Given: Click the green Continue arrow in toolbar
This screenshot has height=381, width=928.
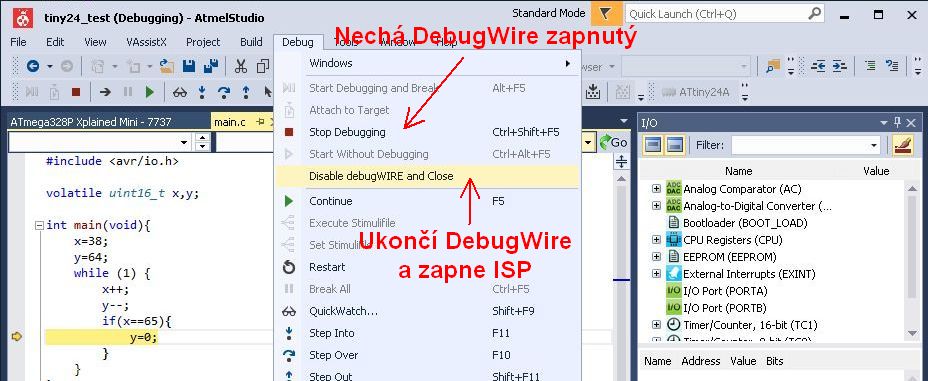Looking at the screenshot, I should pyautogui.click(x=150, y=92).
